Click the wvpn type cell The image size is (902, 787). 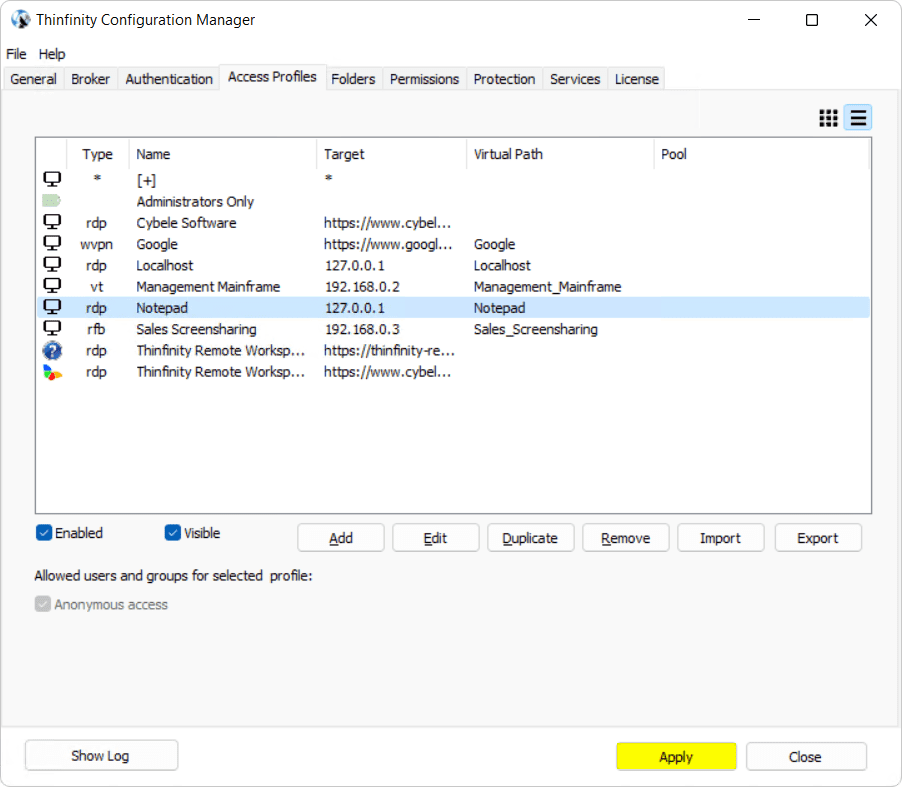[97, 244]
